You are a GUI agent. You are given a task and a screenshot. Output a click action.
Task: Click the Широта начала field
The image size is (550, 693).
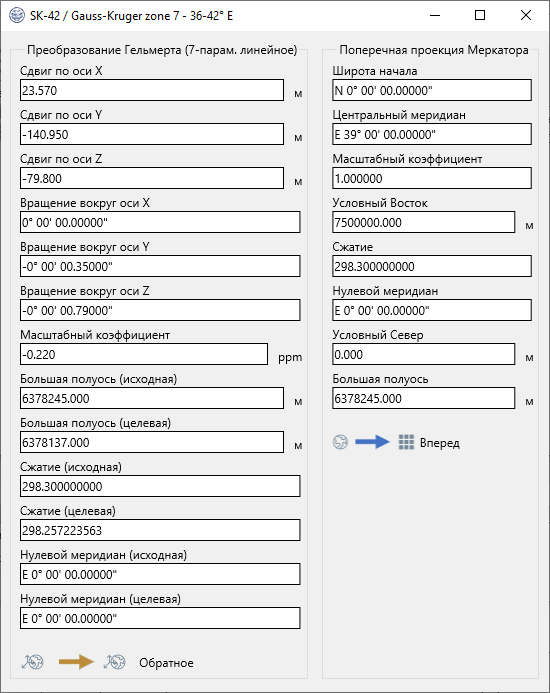pyautogui.click(x=432, y=90)
